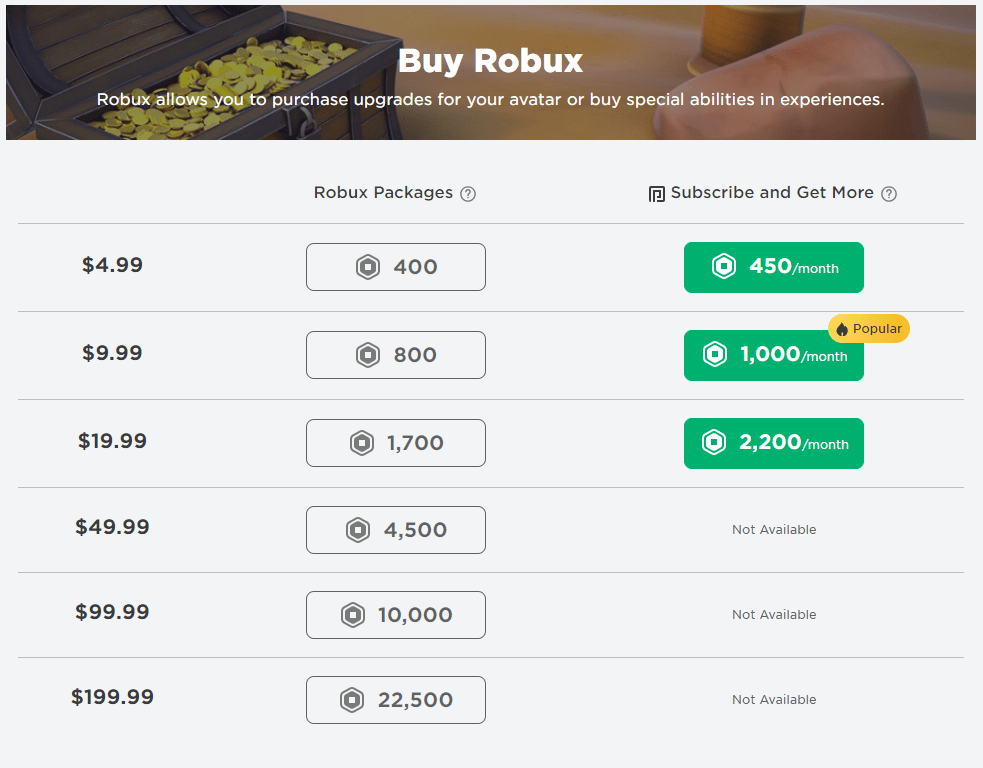Click the $9.99 price label

pos(112,352)
